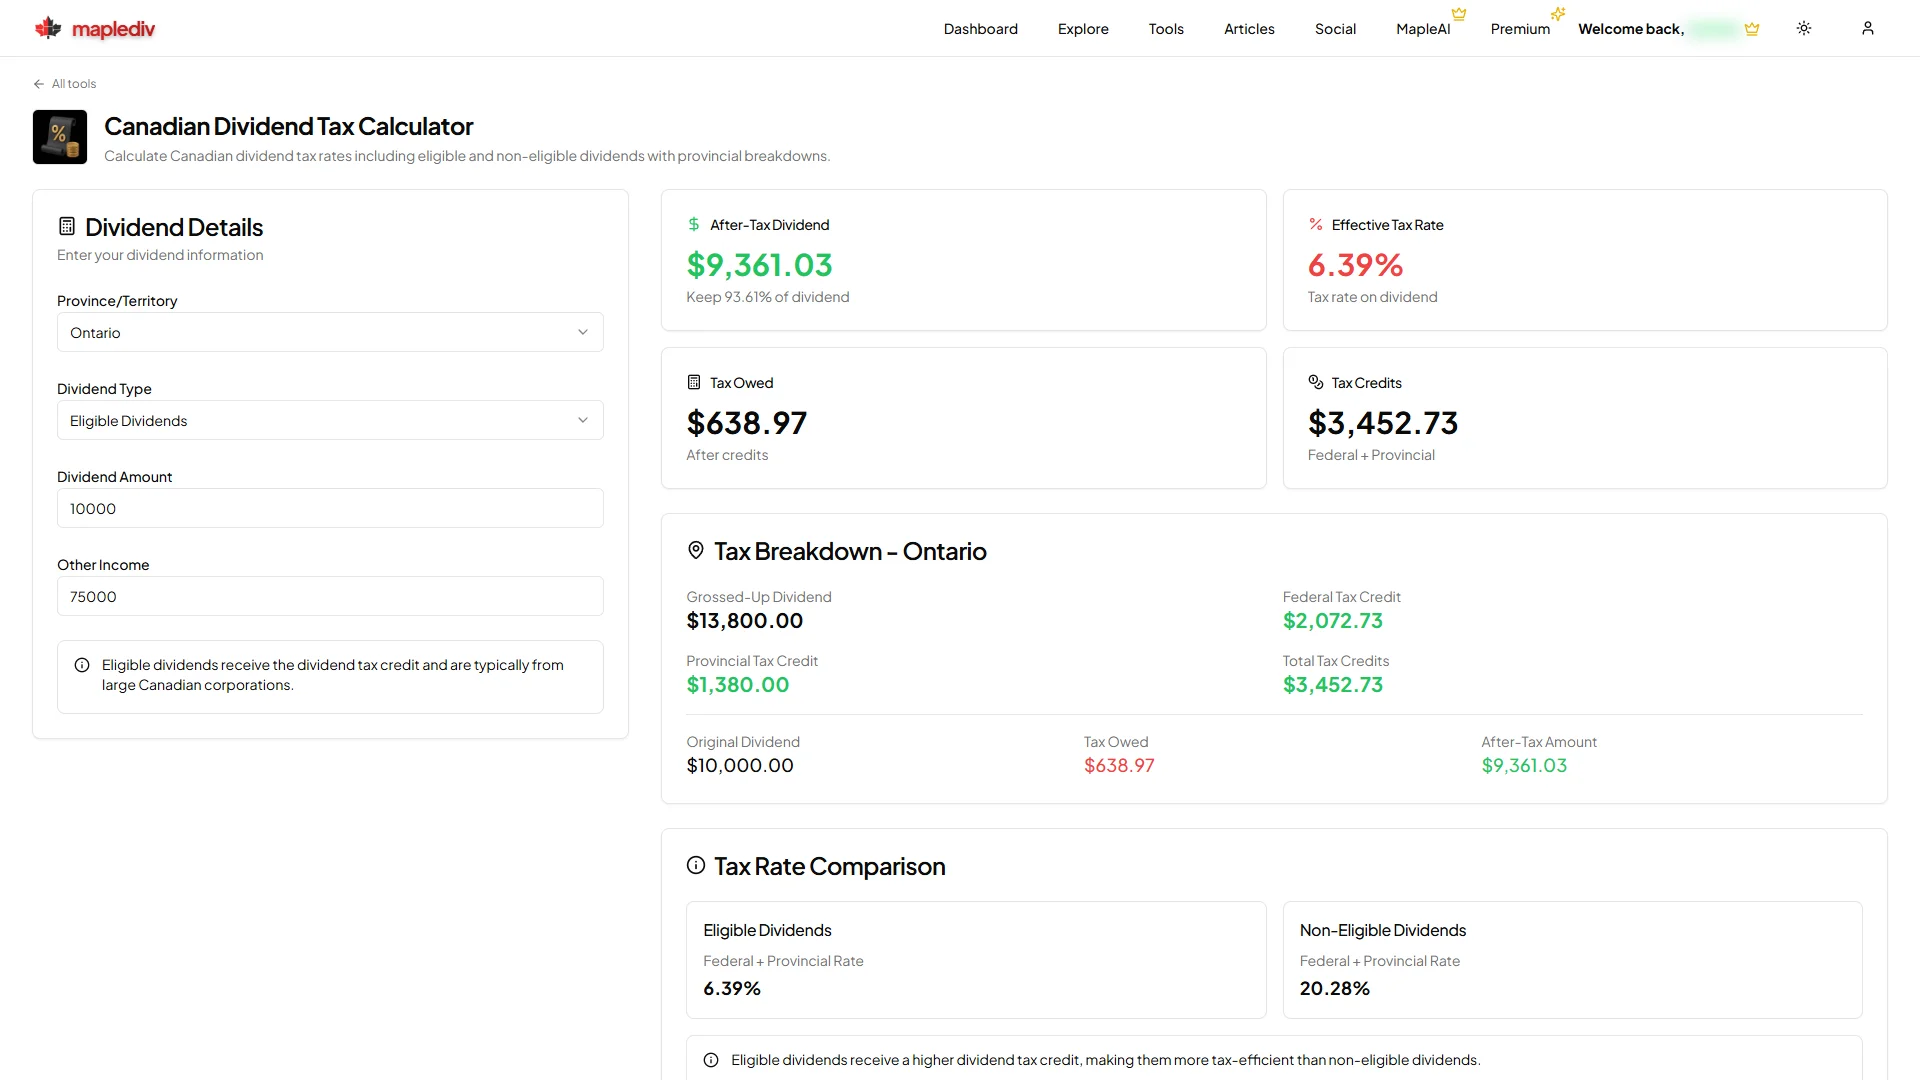Click the percent icon on Effective Tax Rate
Viewport: 1920px width, 1080px height.
point(1316,224)
